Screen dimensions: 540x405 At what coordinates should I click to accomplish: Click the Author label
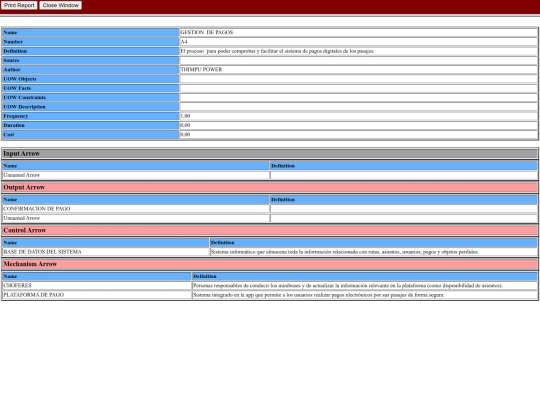12,70
